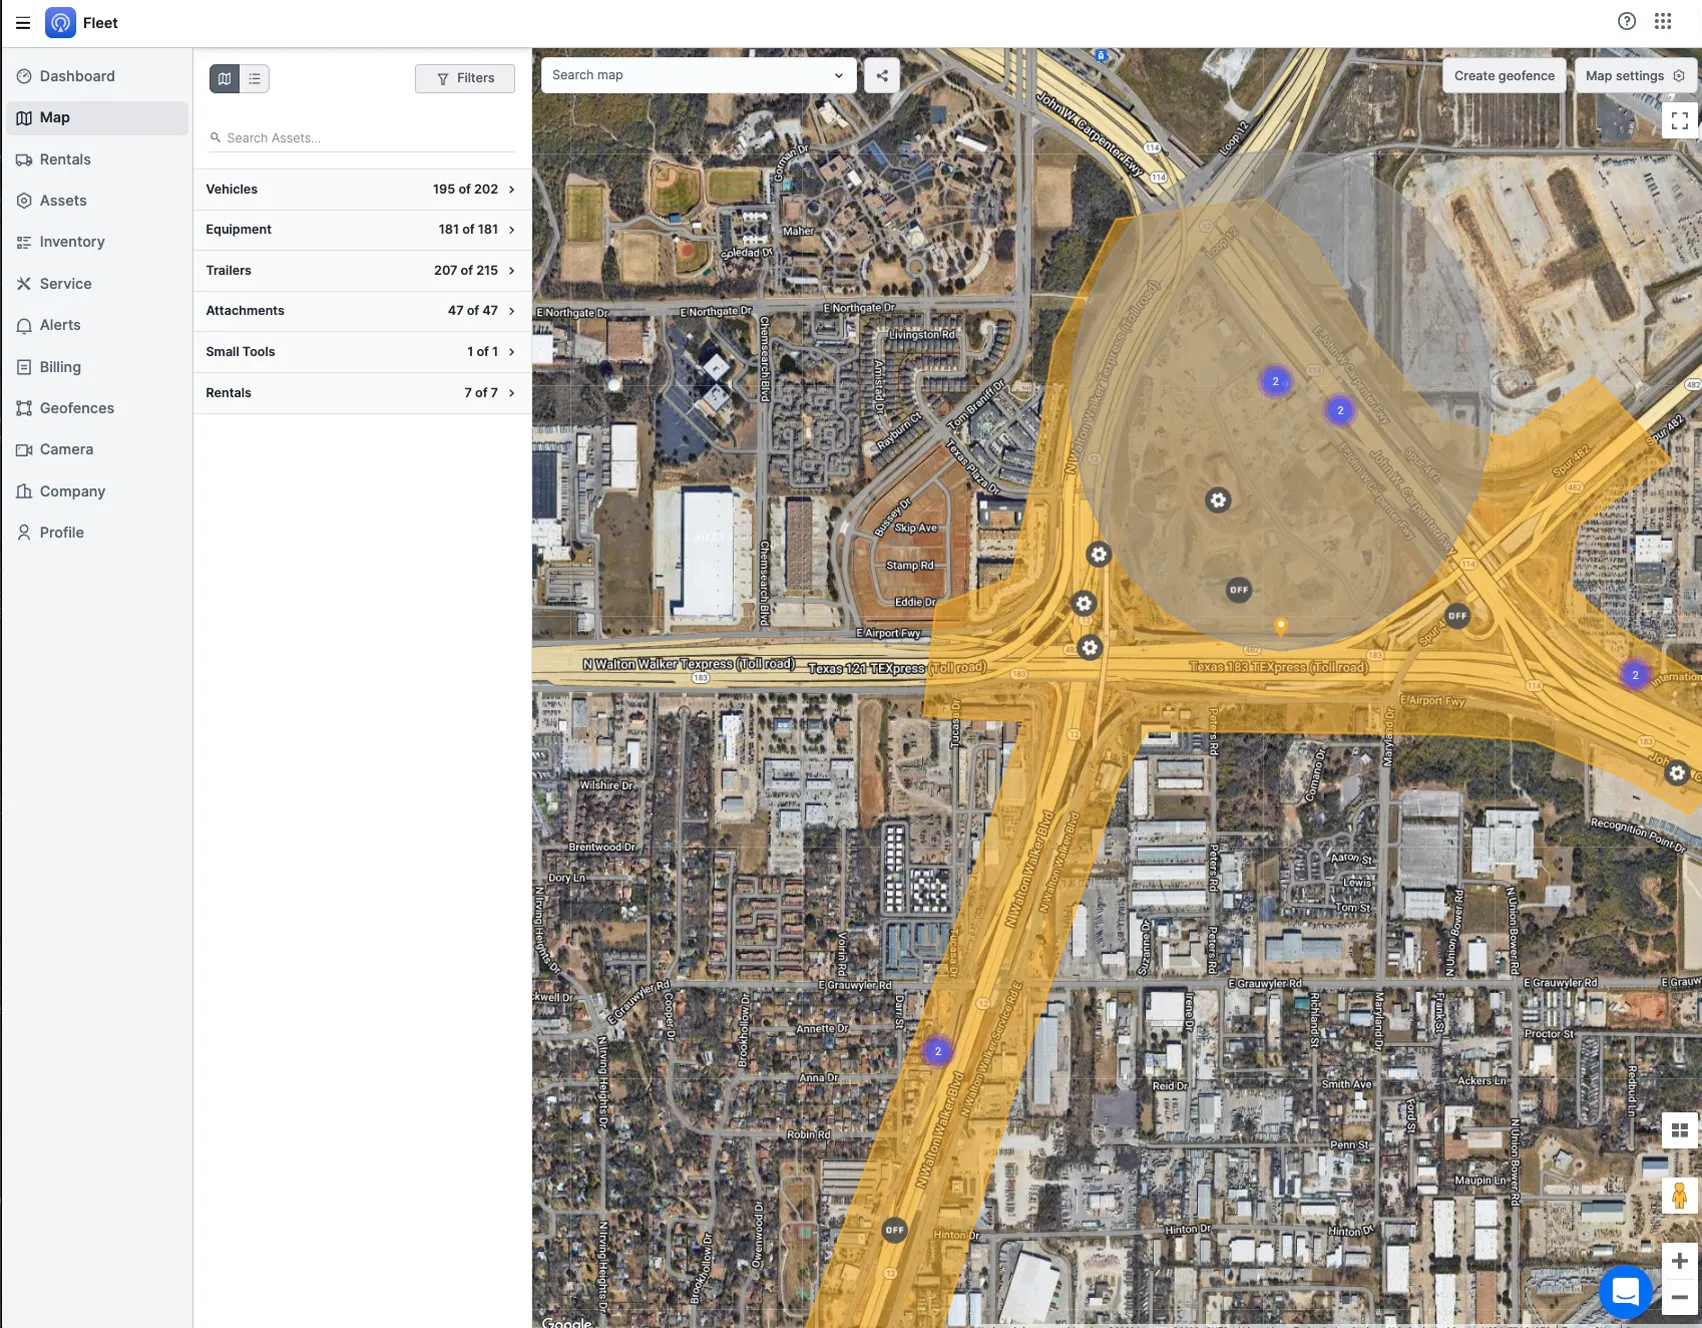The width and height of the screenshot is (1702, 1328).
Task: Share the current map view
Action: 881,74
